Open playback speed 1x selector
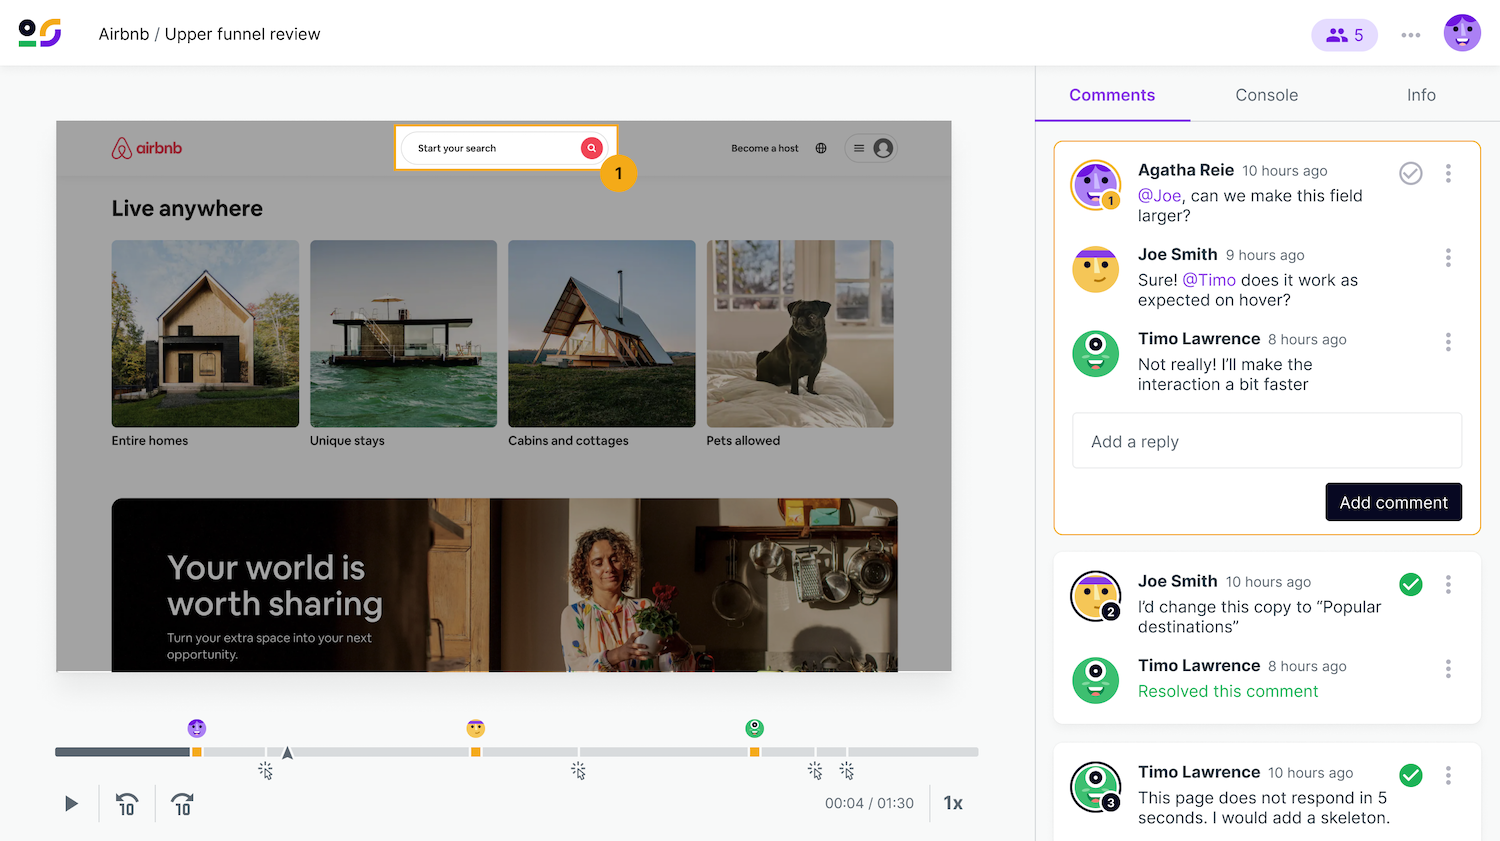Image resolution: width=1500 pixels, height=841 pixels. point(953,803)
